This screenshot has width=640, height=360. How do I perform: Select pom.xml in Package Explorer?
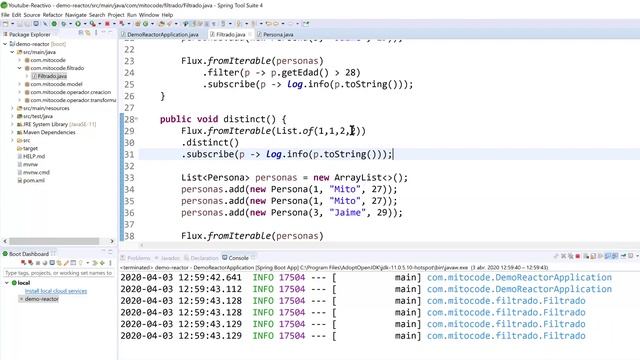pos(33,180)
